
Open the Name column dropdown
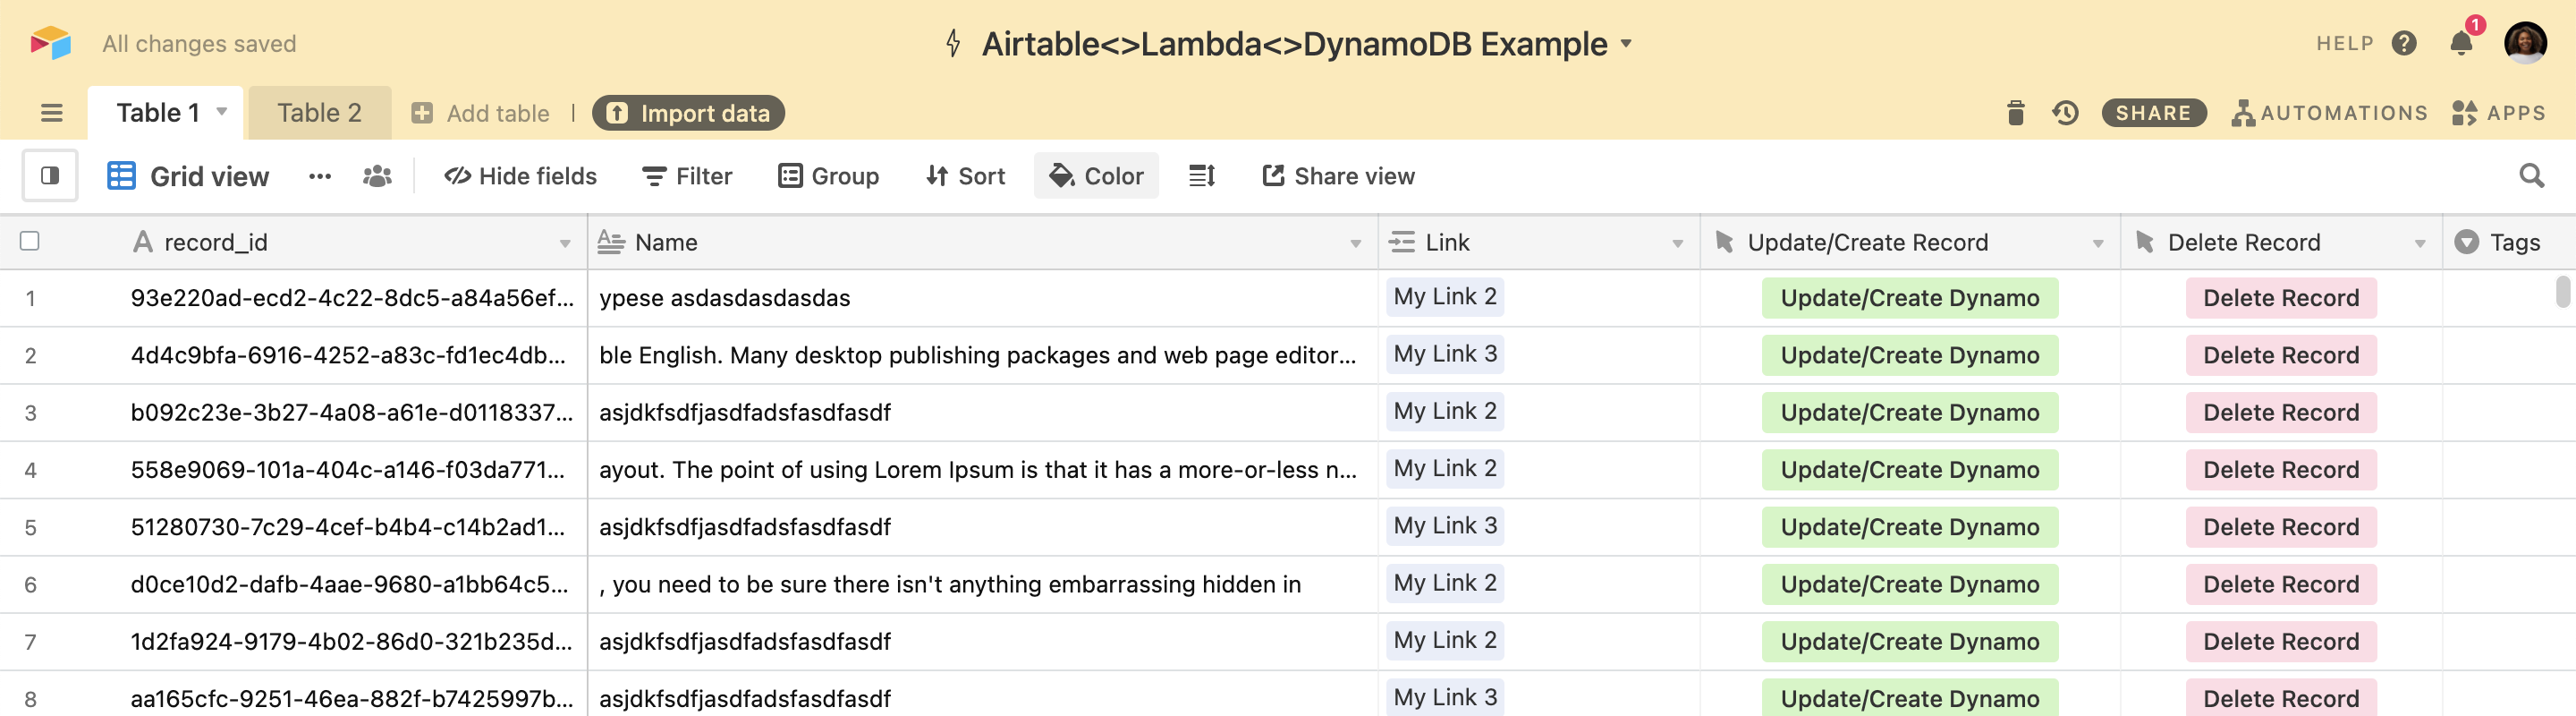[1355, 243]
